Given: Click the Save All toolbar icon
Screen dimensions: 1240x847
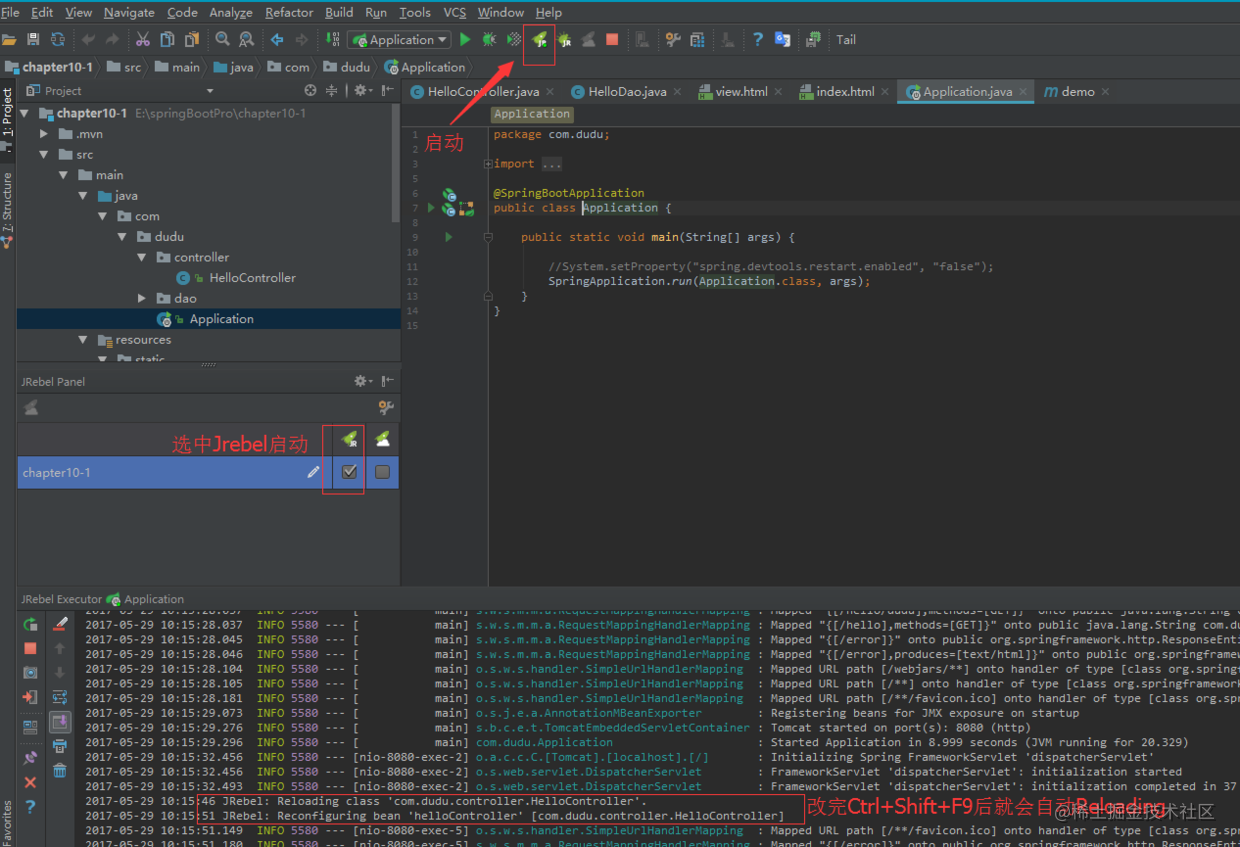Looking at the screenshot, I should (x=33, y=40).
